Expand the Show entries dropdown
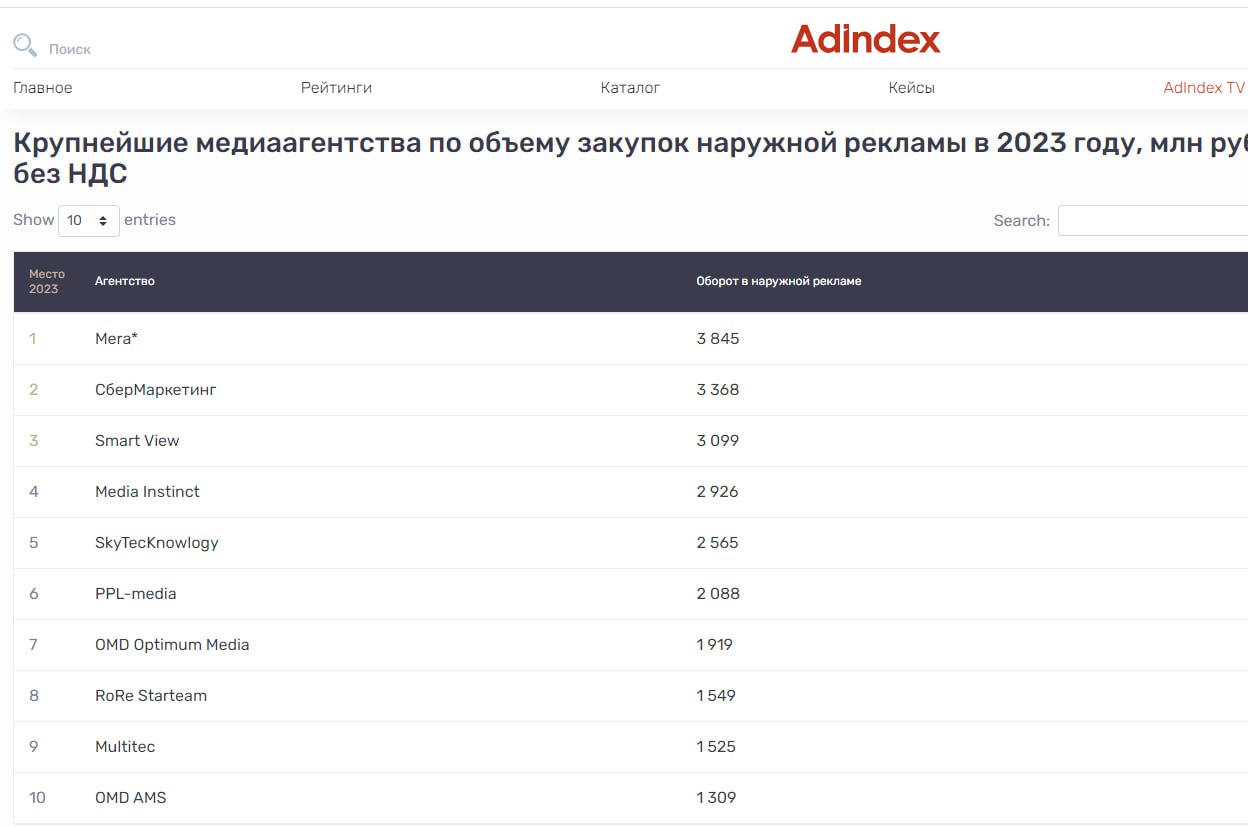1248x828 pixels. tap(89, 220)
